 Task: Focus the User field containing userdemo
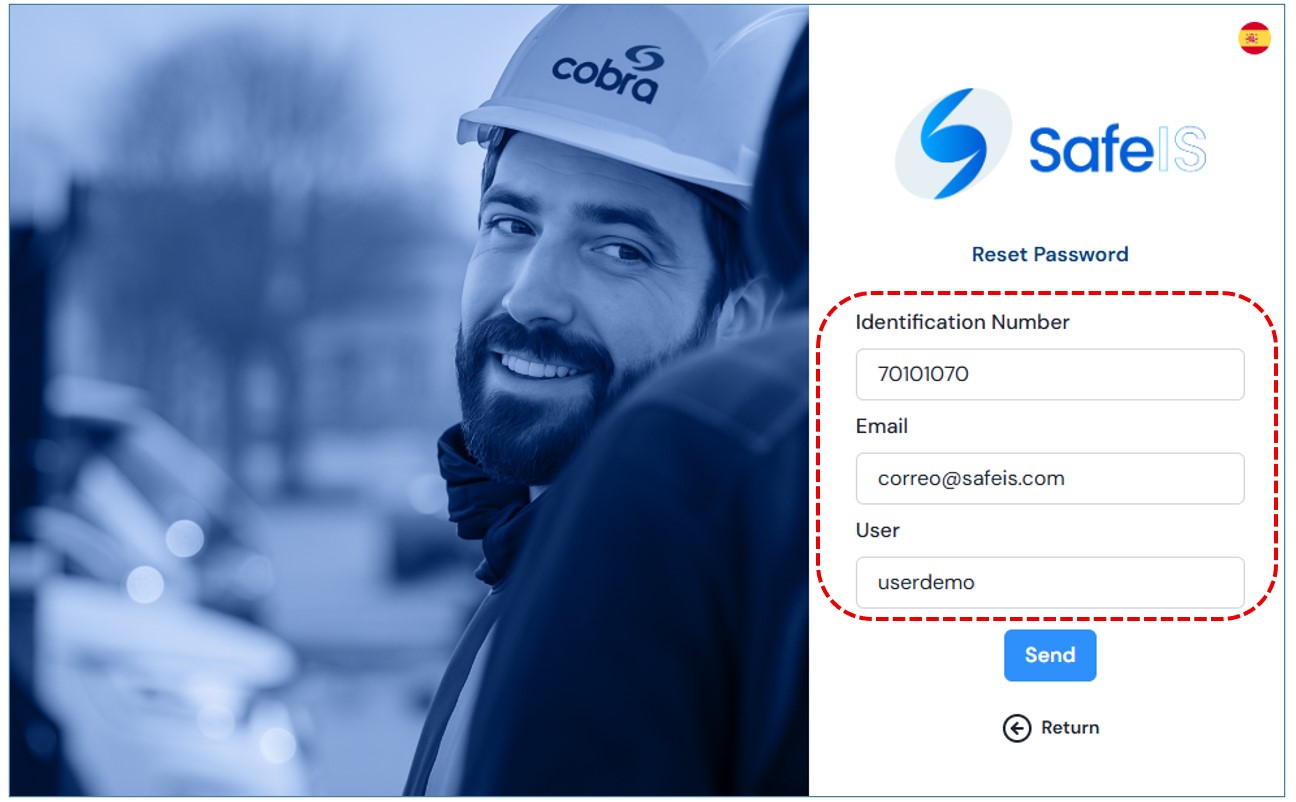pos(1050,583)
